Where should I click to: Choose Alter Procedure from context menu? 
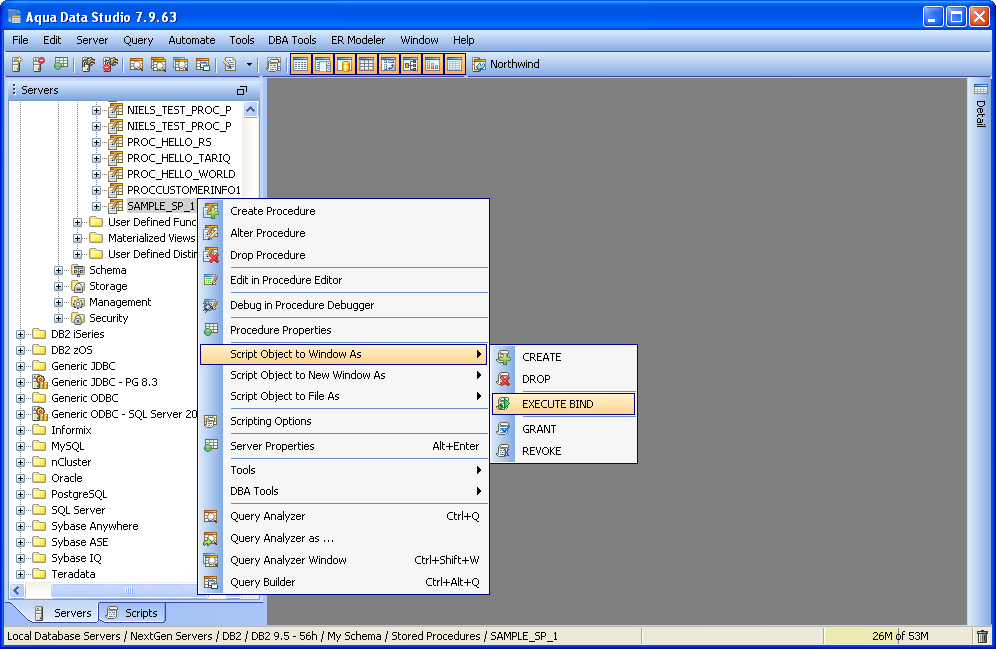click(x=344, y=233)
